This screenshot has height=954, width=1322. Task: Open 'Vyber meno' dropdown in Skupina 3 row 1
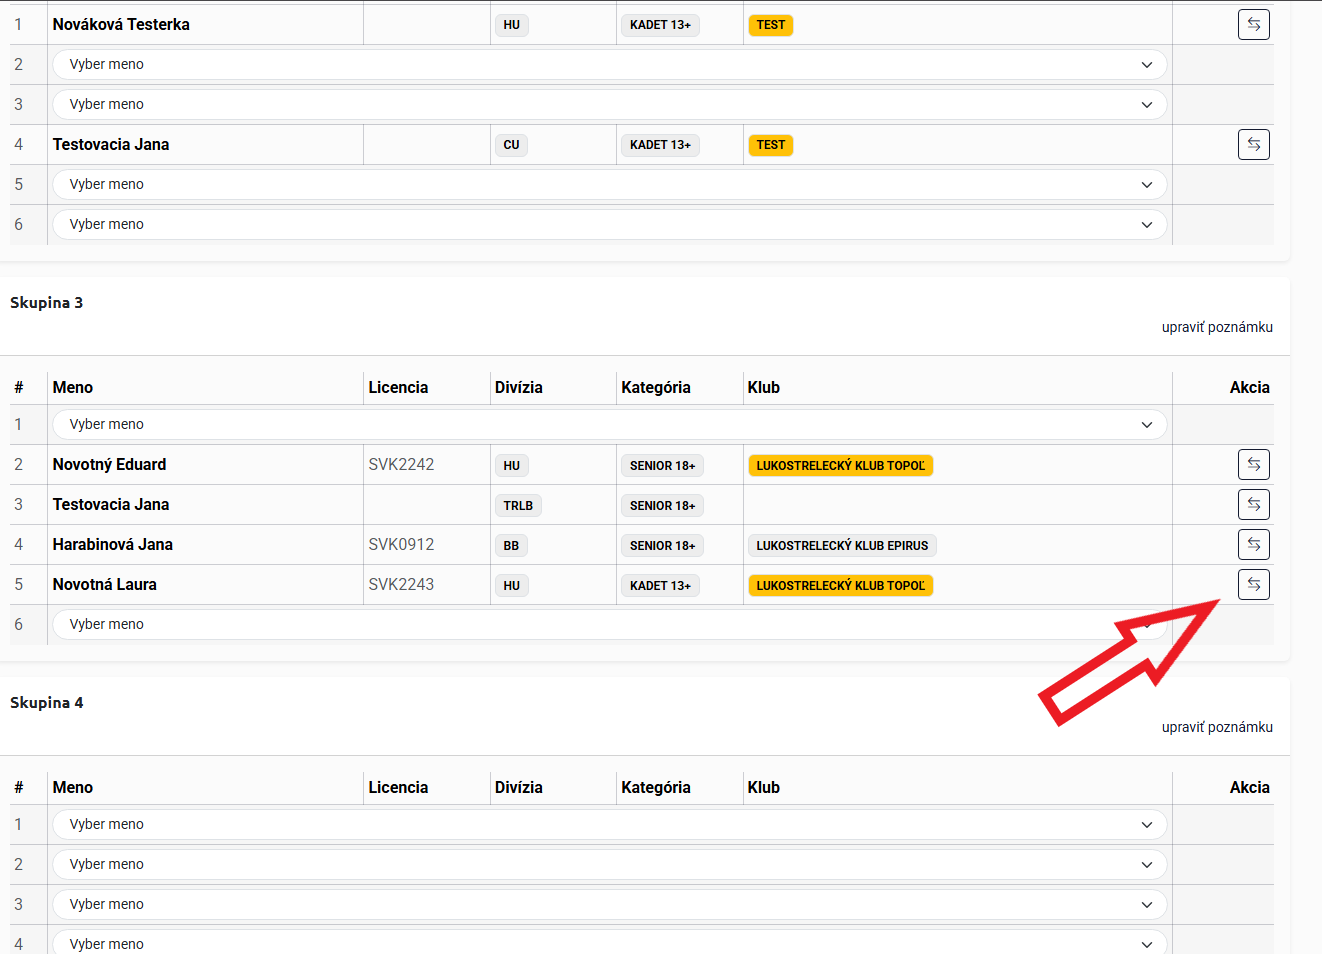coord(609,425)
